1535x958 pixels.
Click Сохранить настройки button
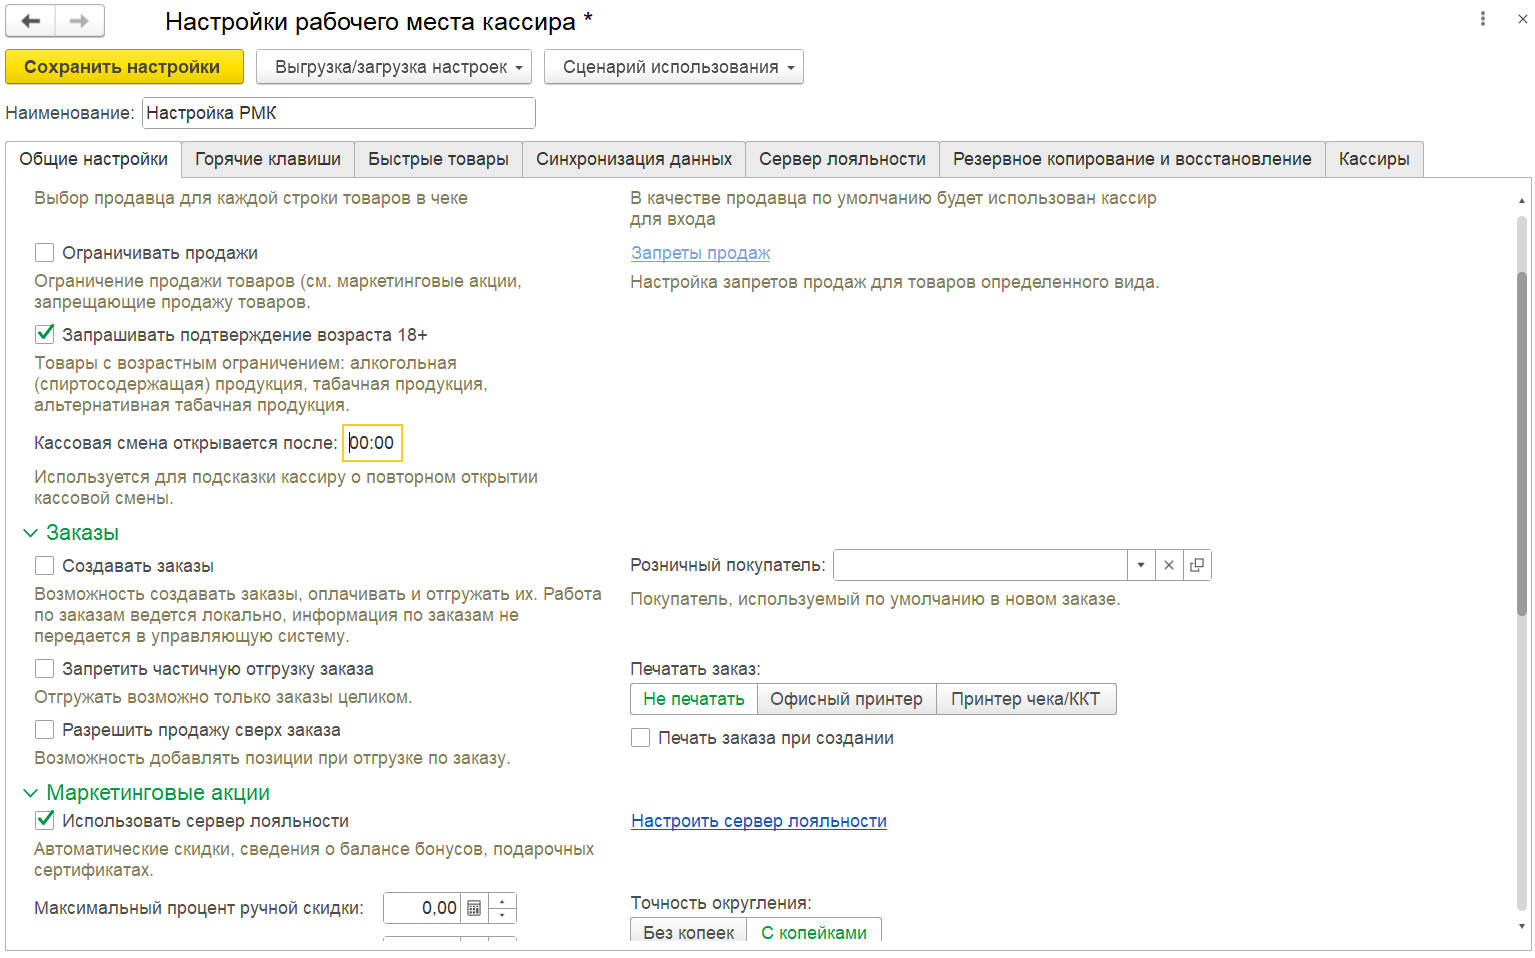[125, 67]
